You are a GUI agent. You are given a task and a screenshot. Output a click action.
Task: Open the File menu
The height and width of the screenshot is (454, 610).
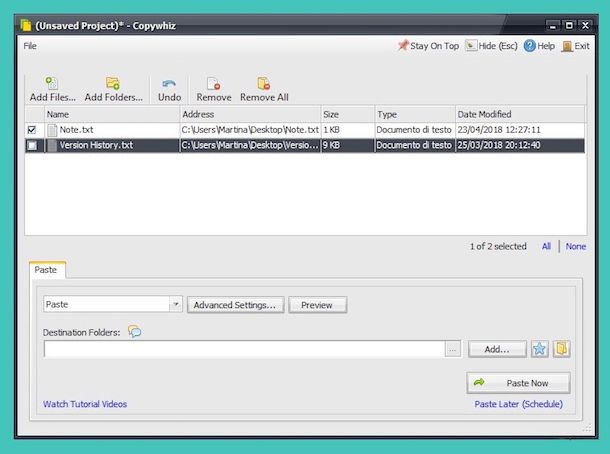[x=30, y=46]
